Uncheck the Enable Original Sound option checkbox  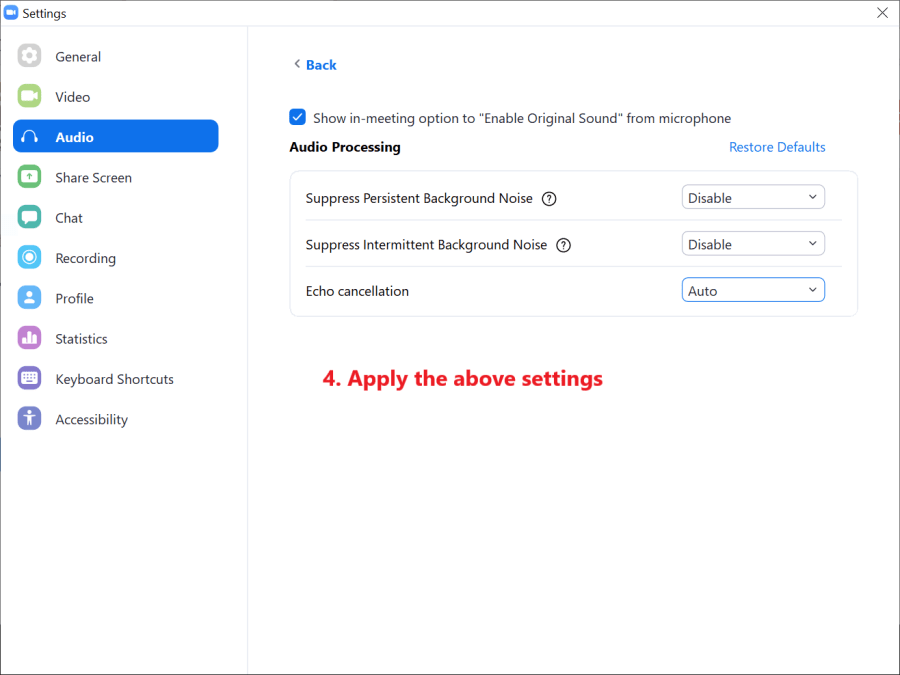tap(298, 118)
